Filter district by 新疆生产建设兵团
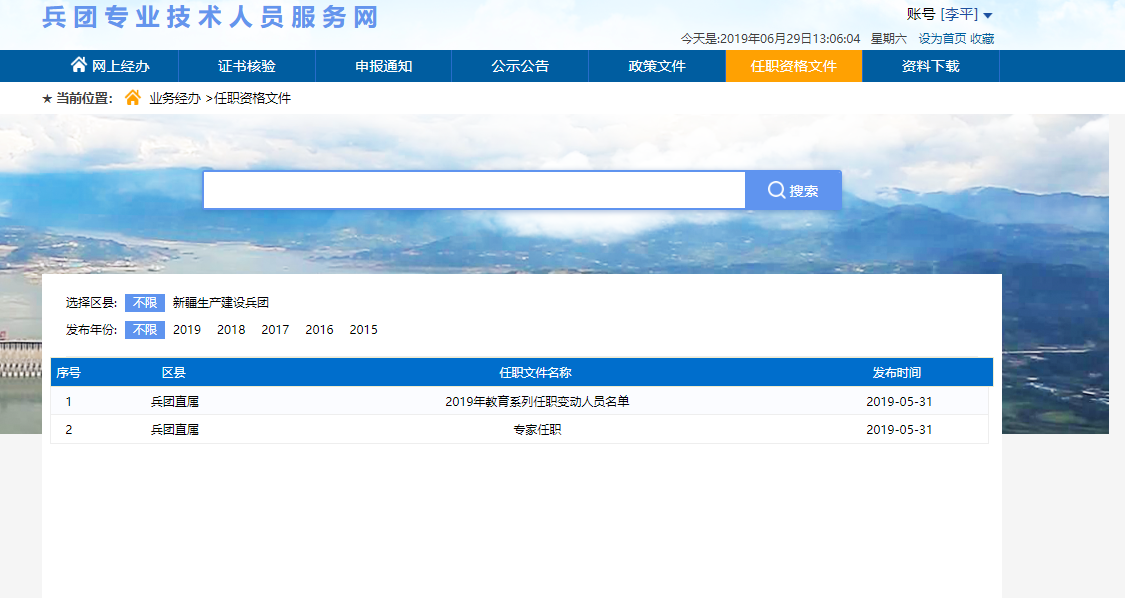 [220, 303]
